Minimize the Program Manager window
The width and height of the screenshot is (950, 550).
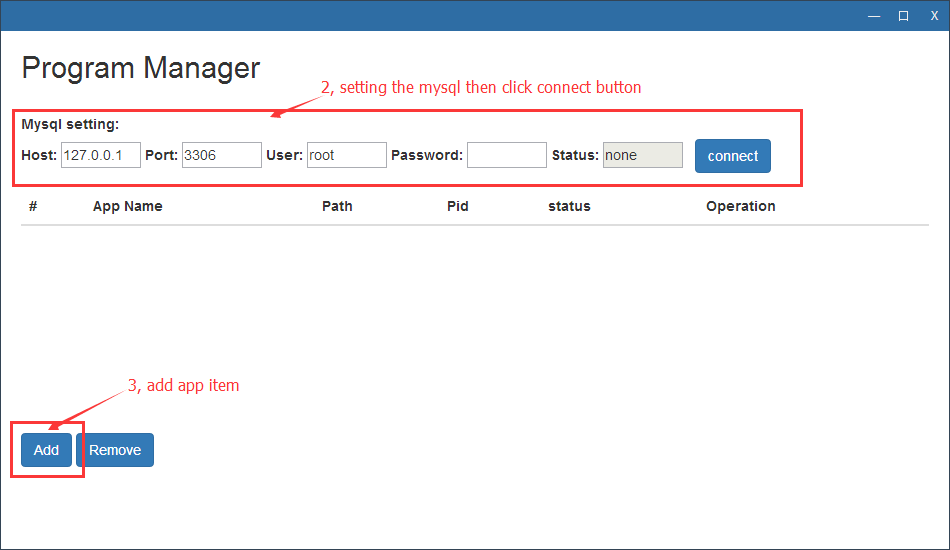[874, 16]
